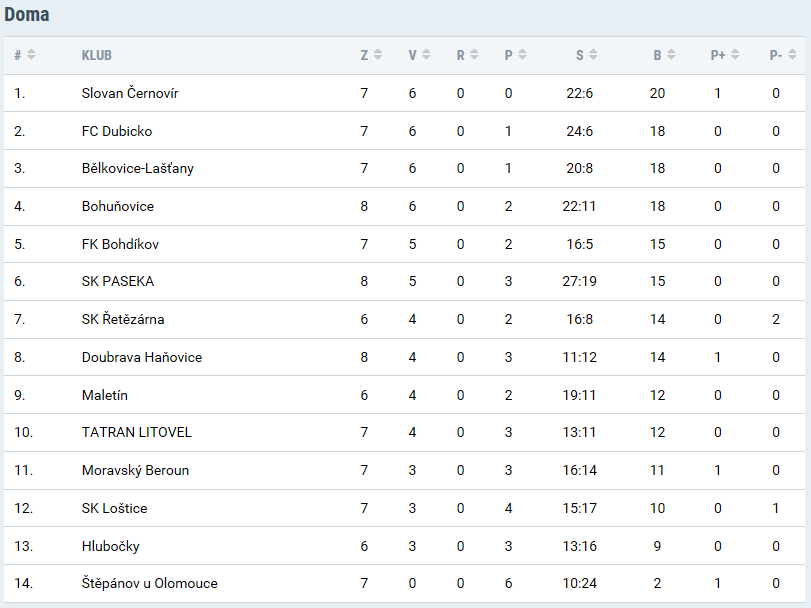Sort by P losses column arrows
This screenshot has width=811, height=608.
pos(522,54)
